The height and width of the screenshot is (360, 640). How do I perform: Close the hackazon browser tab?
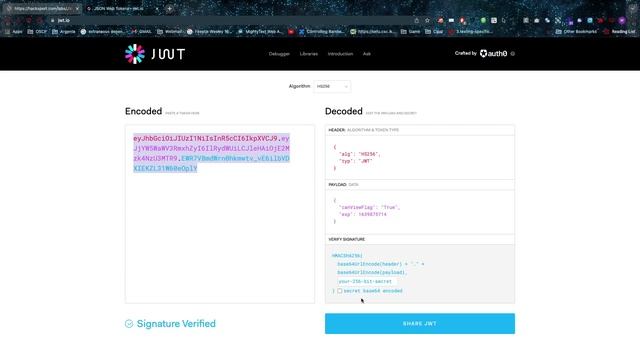pyautogui.click(x=77, y=8)
